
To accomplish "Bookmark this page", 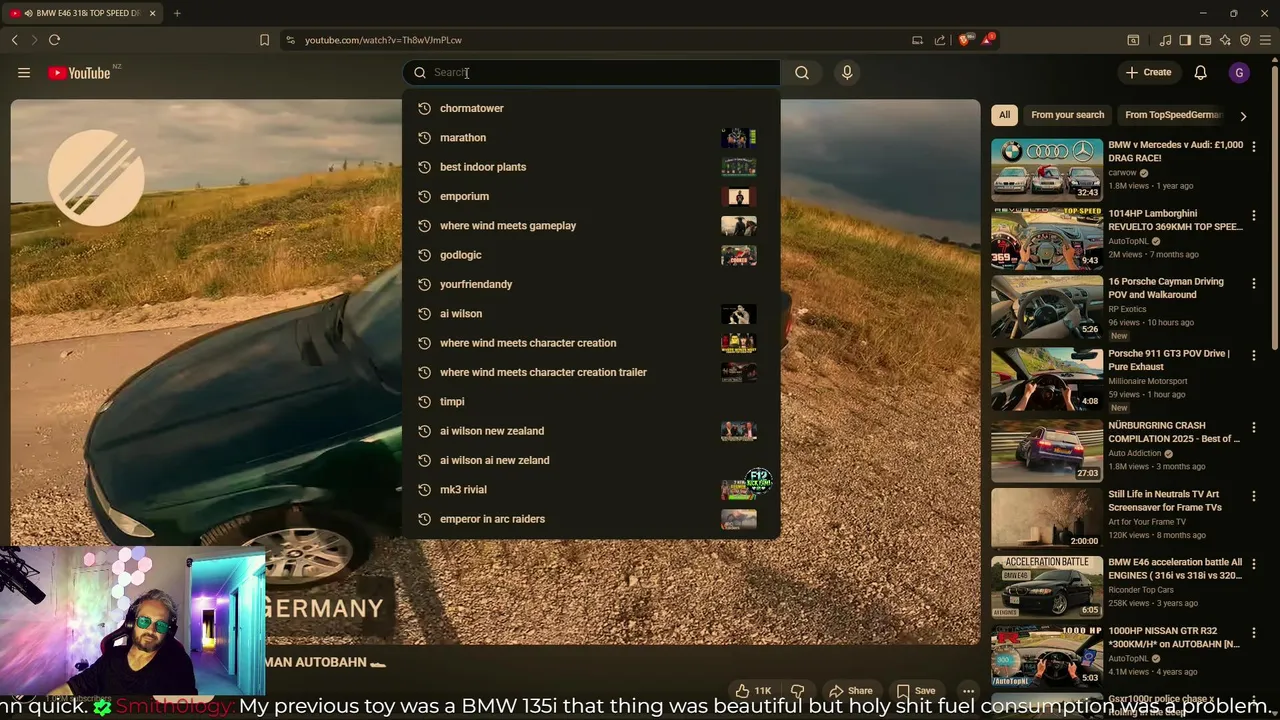I will (x=264, y=40).
